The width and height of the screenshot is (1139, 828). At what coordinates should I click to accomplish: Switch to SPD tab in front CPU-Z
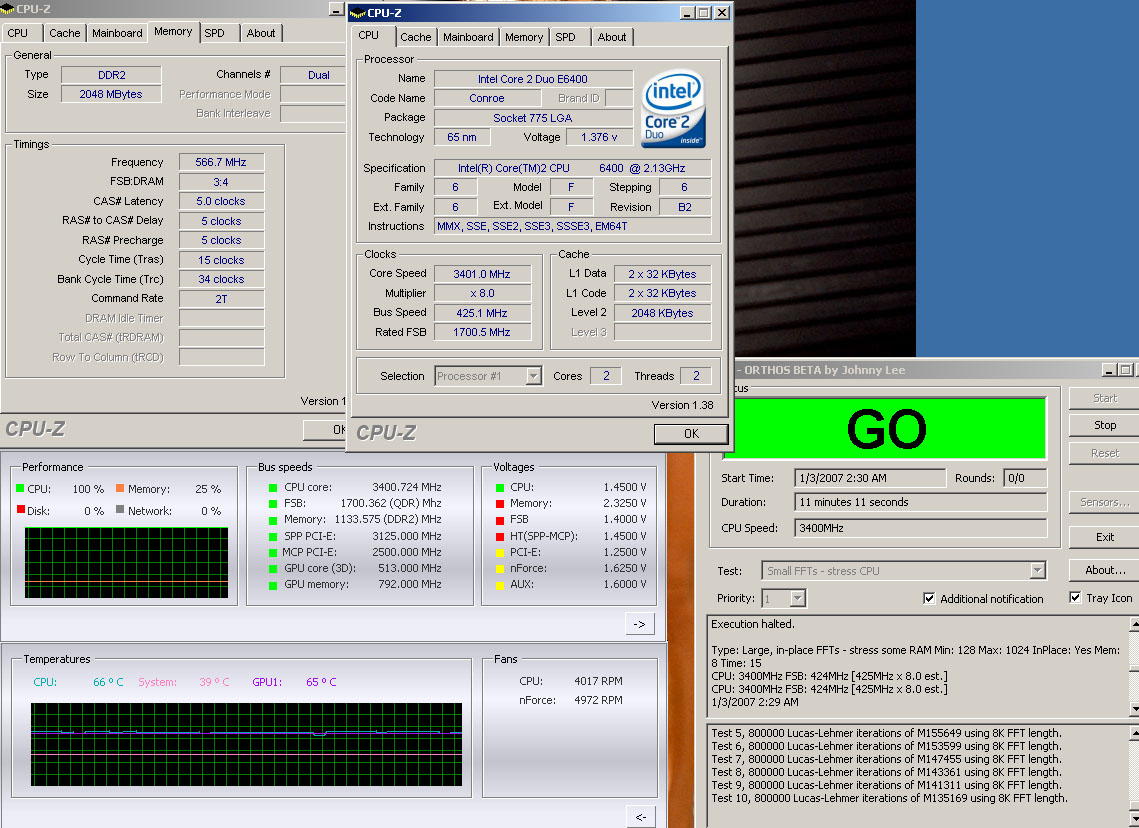565,37
